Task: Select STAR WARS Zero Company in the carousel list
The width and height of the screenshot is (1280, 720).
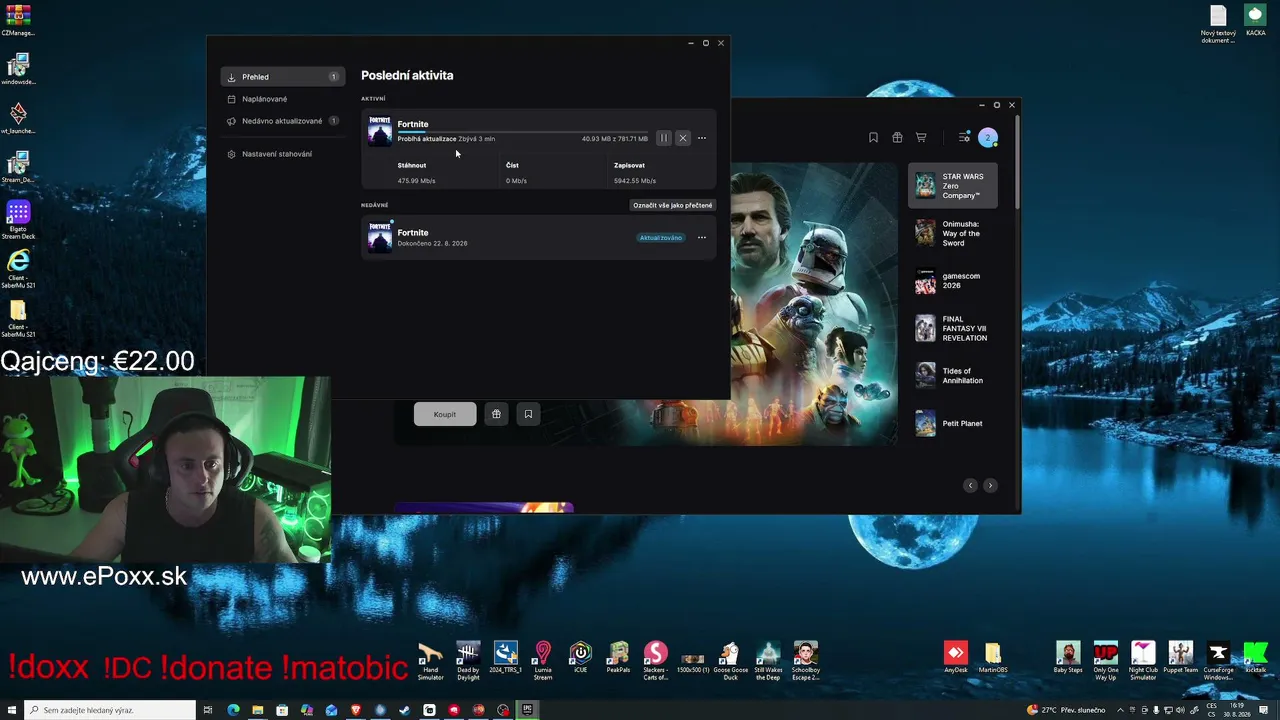Action: [x=953, y=186]
